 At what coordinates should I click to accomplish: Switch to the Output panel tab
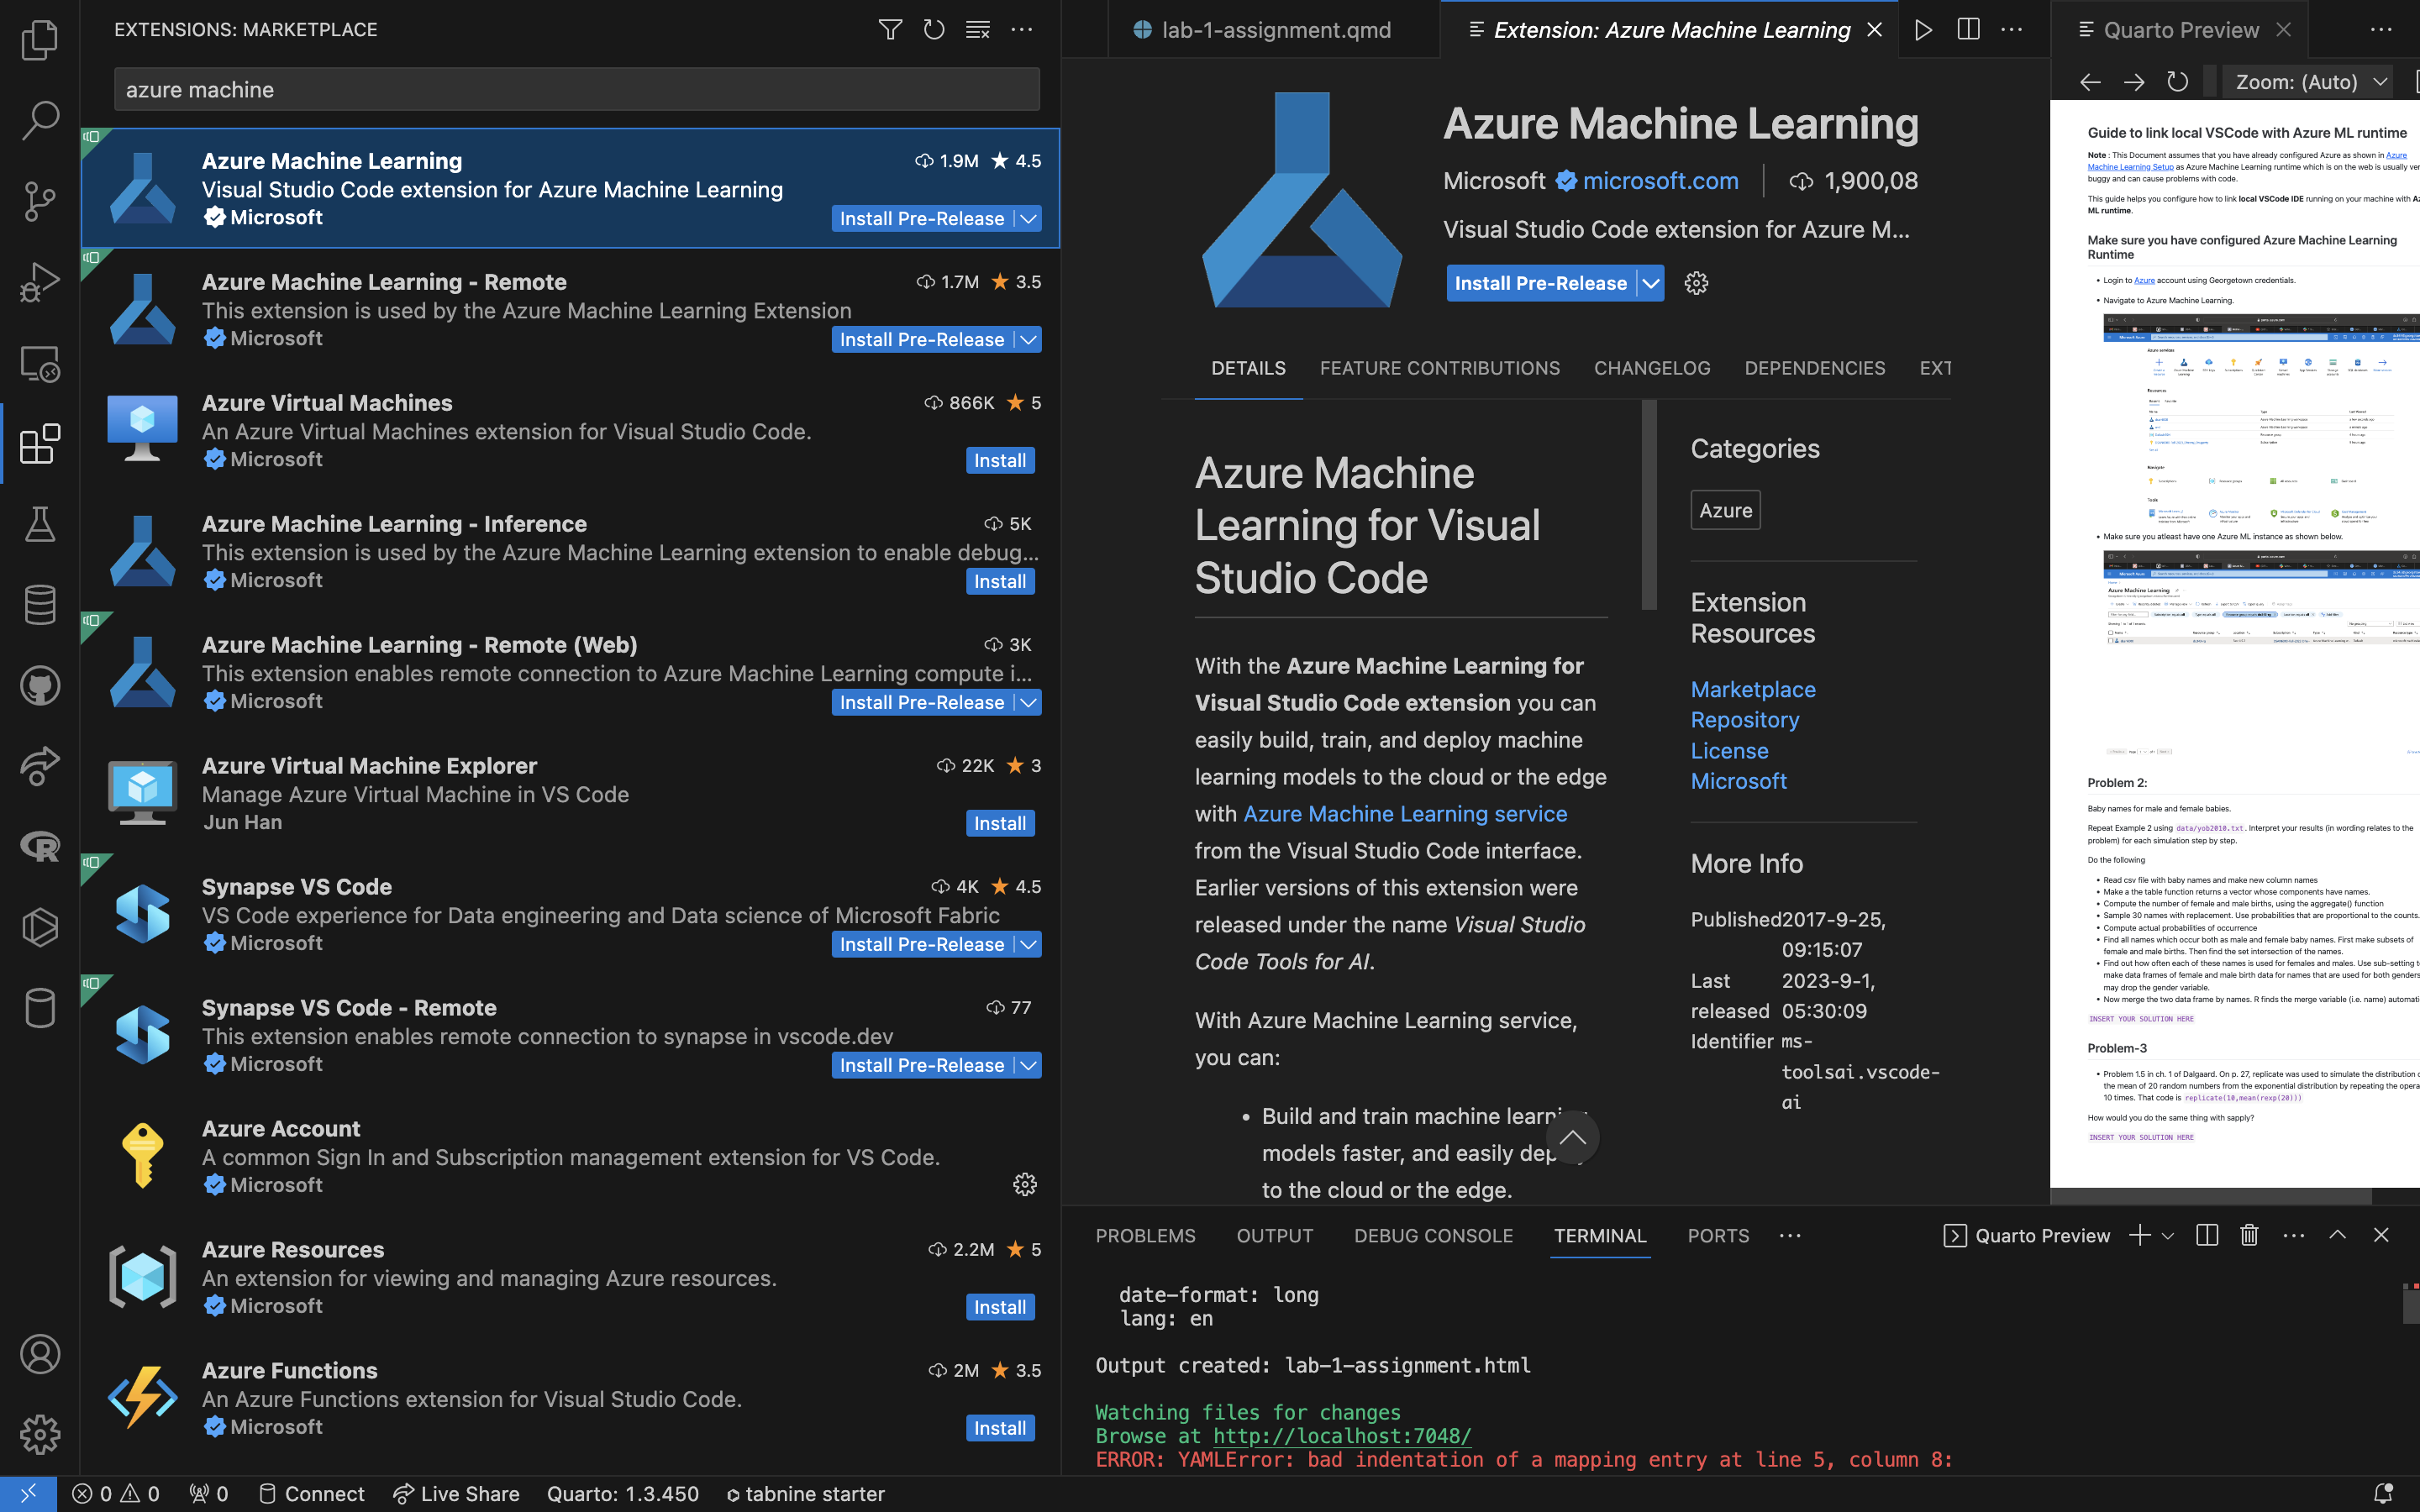tap(1275, 1236)
